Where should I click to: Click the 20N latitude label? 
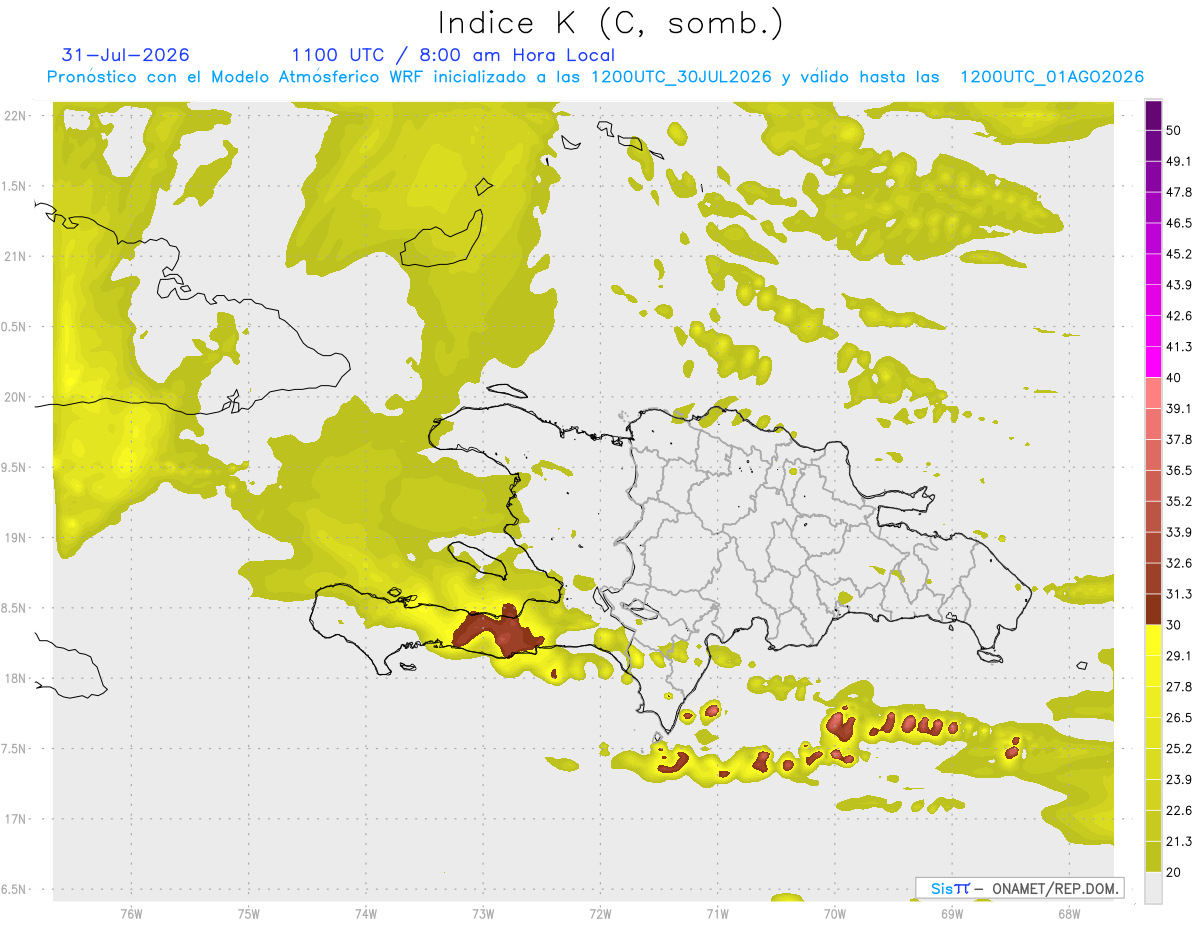(x=15, y=397)
